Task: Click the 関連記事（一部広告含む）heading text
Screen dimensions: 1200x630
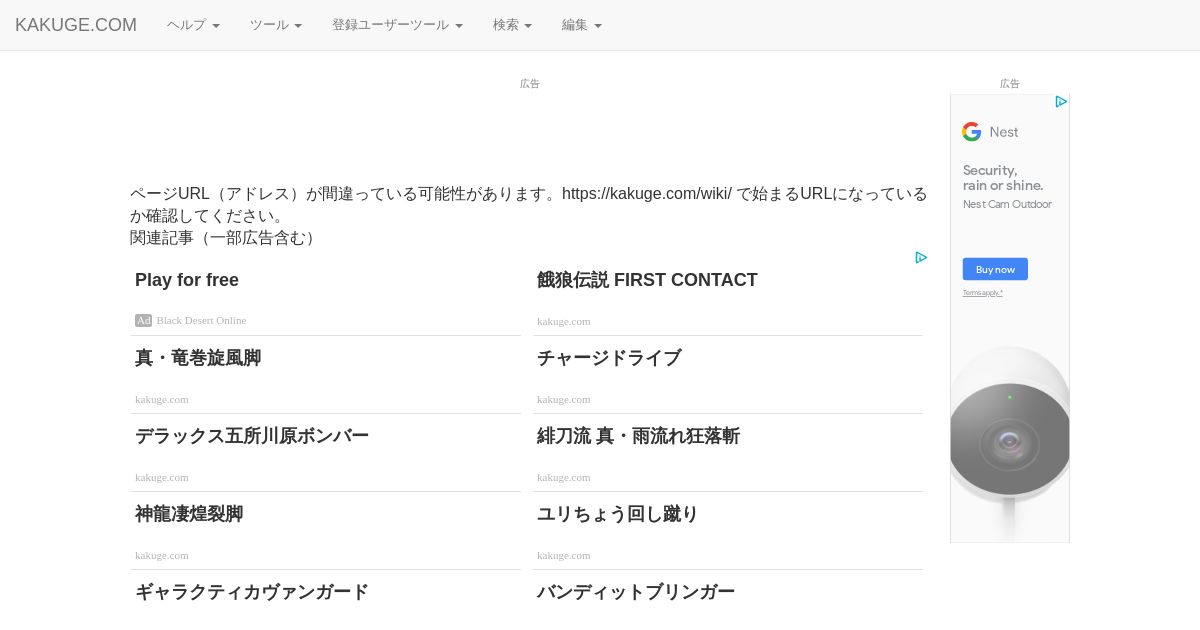Action: pyautogui.click(x=226, y=238)
